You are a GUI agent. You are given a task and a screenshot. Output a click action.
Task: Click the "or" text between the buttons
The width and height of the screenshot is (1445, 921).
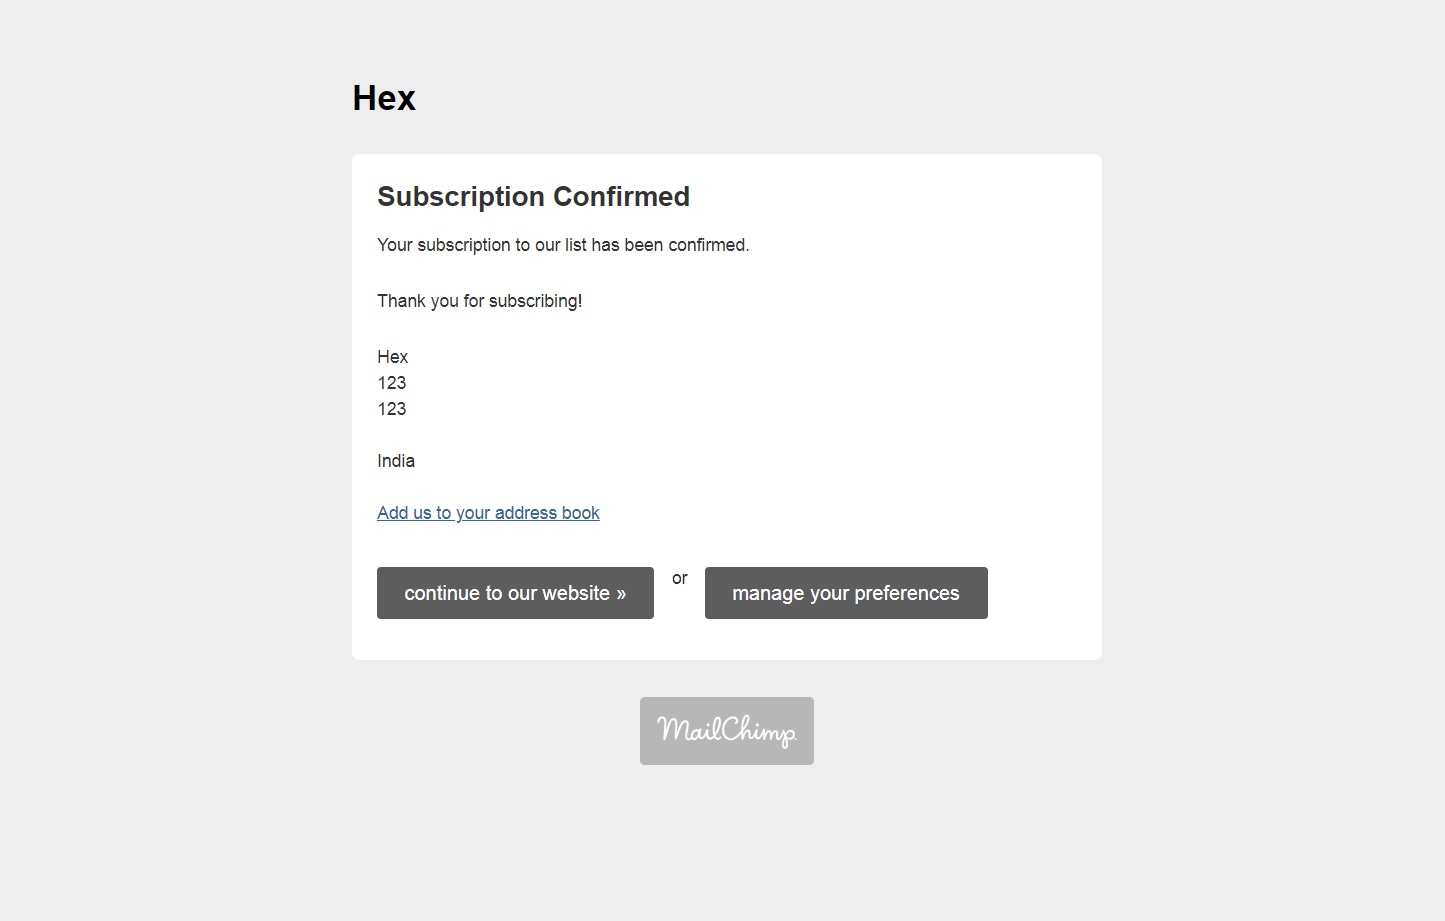(x=680, y=578)
